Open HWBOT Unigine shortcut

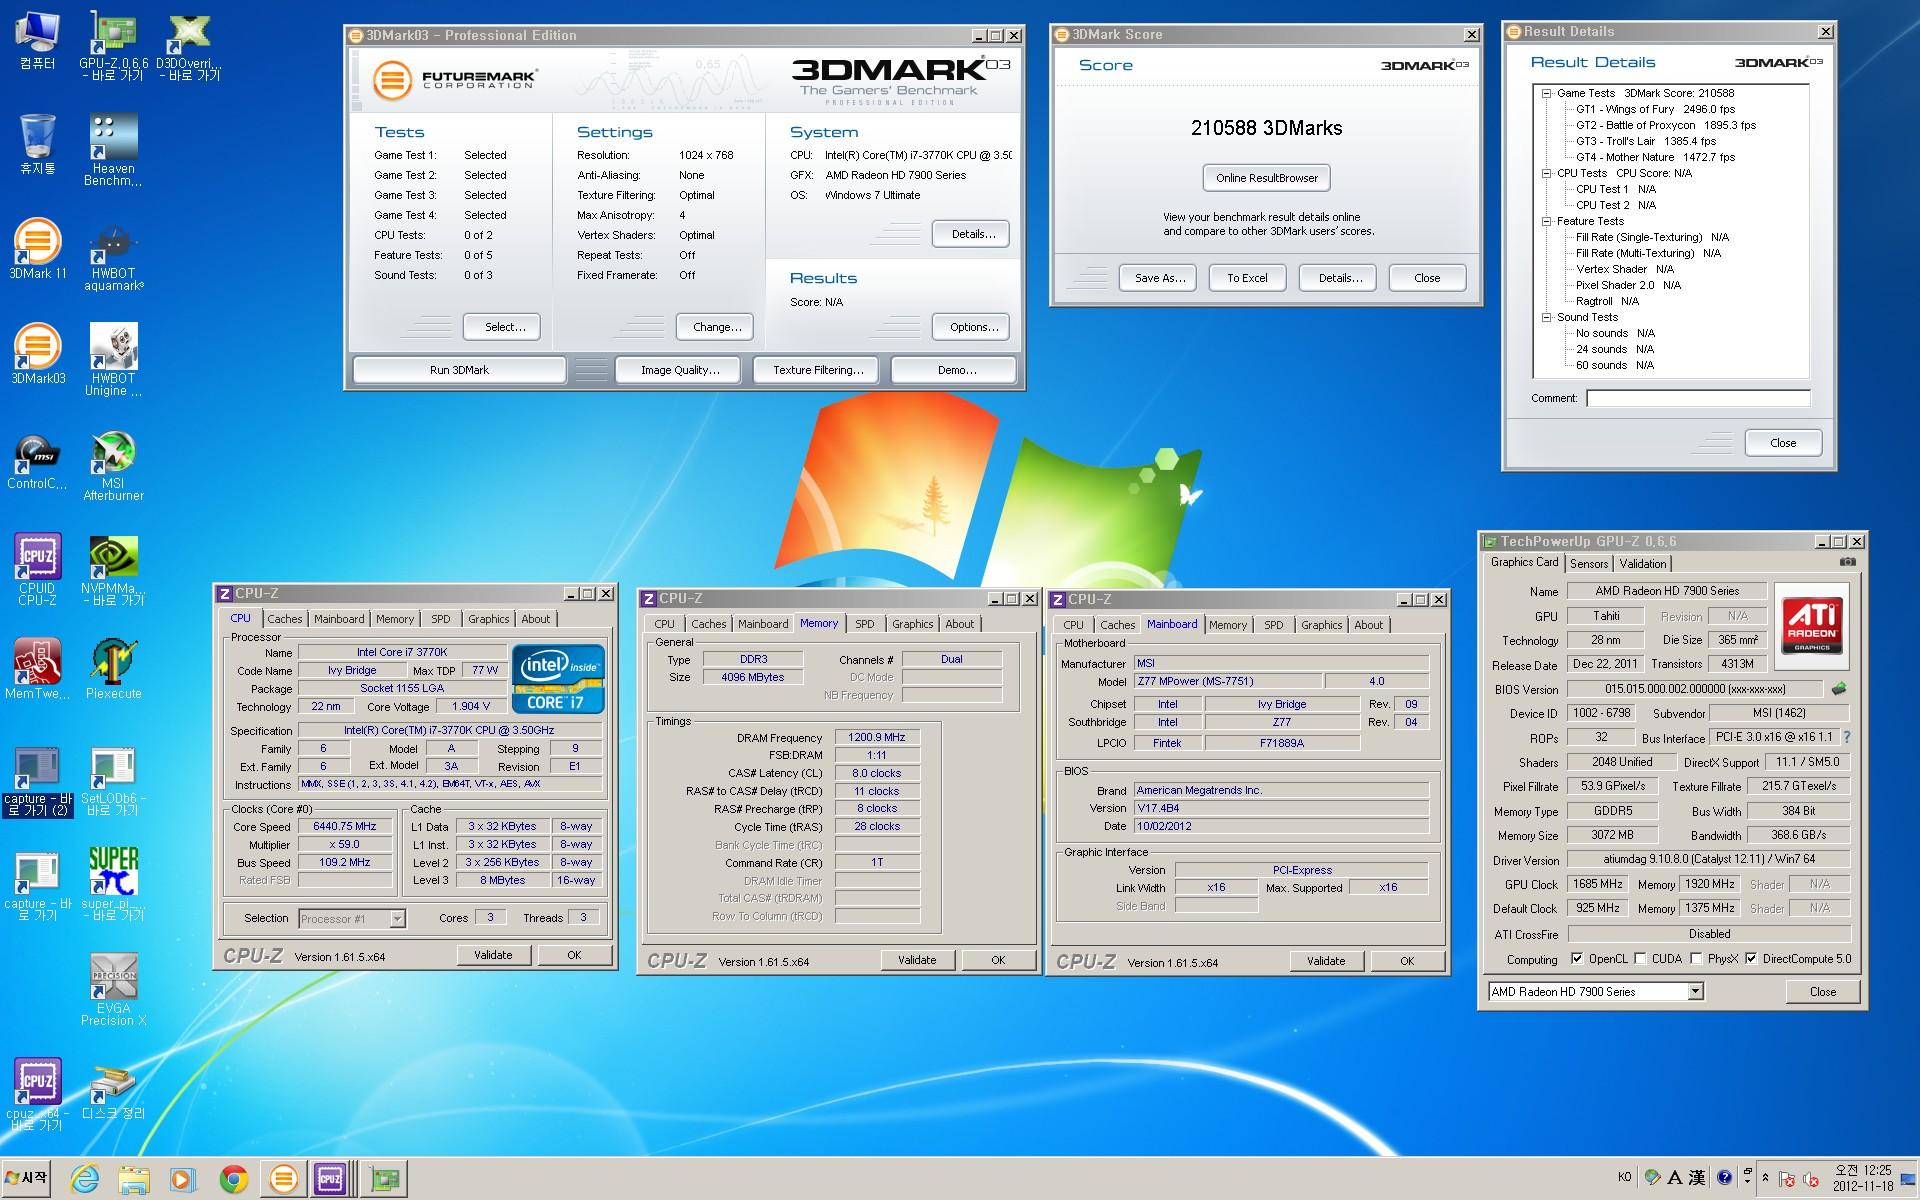(x=113, y=360)
